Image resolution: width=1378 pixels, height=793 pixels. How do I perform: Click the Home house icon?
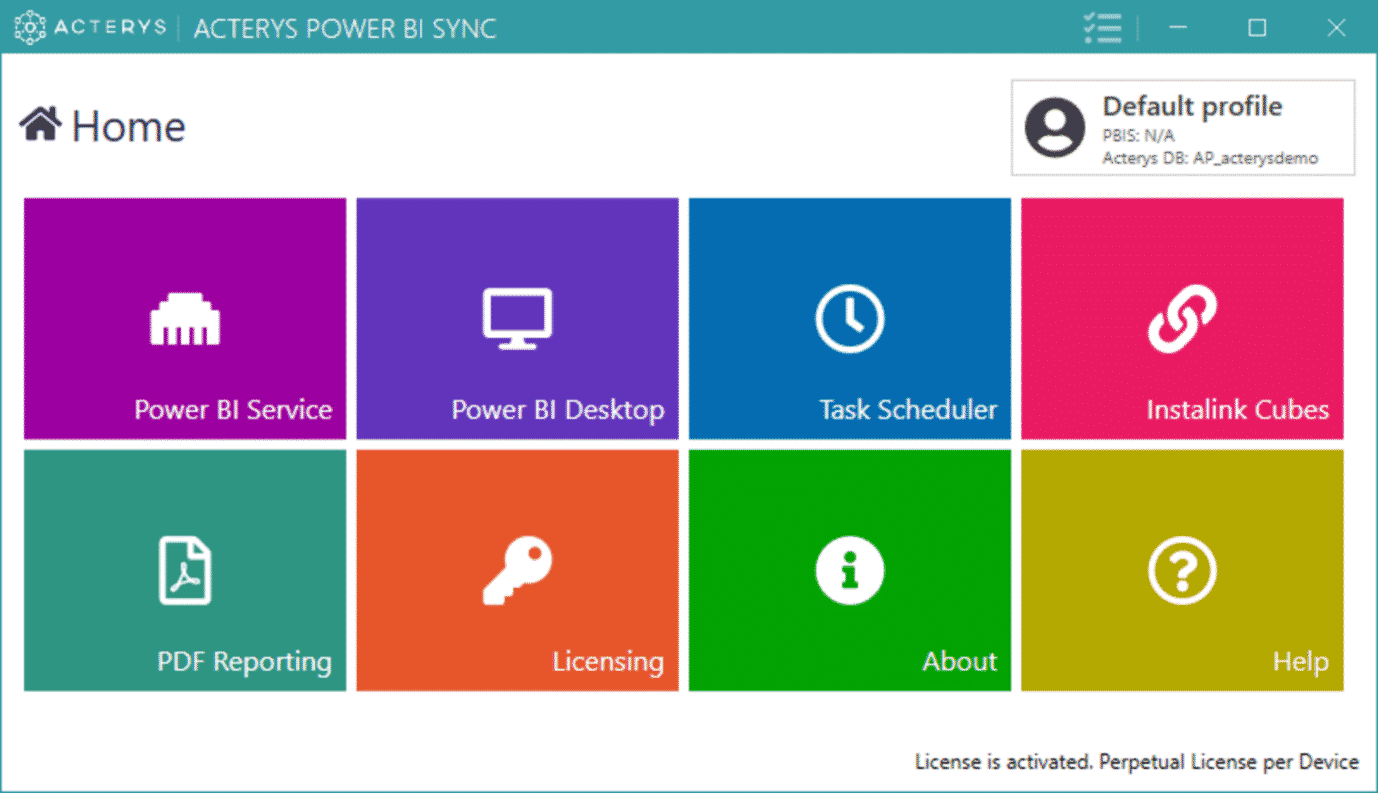(x=41, y=124)
